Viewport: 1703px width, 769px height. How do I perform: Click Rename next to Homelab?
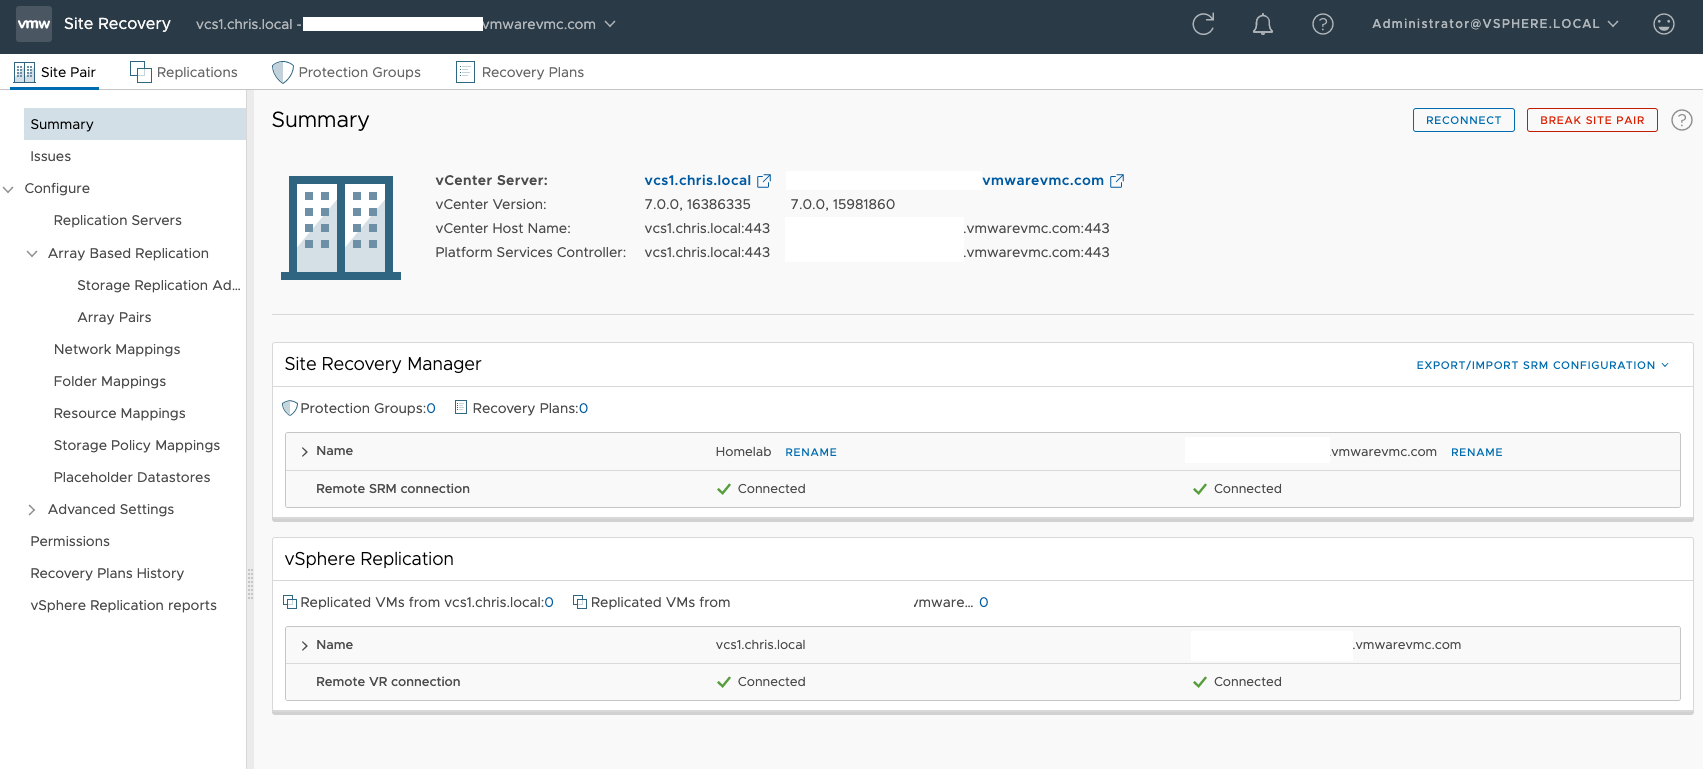point(811,452)
